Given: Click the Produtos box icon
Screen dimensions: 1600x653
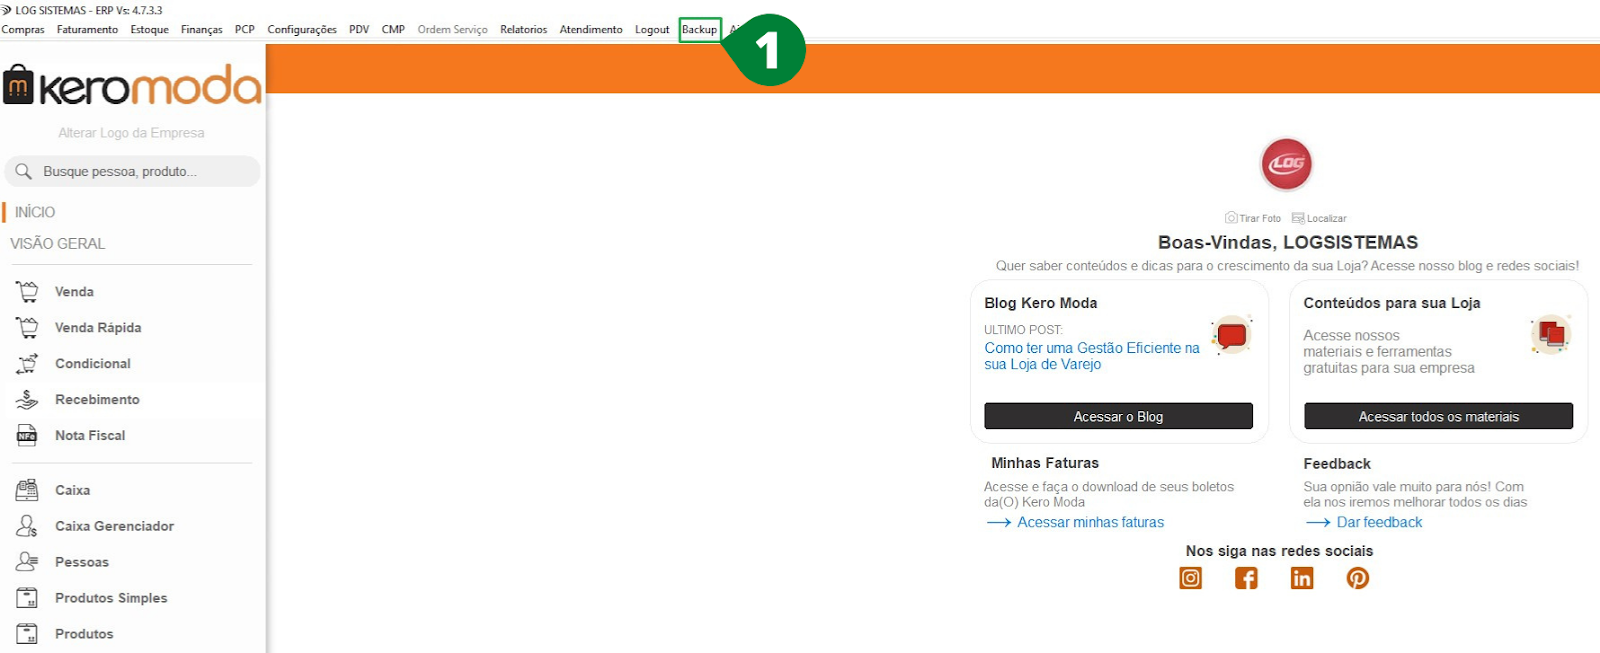Looking at the screenshot, I should [27, 634].
